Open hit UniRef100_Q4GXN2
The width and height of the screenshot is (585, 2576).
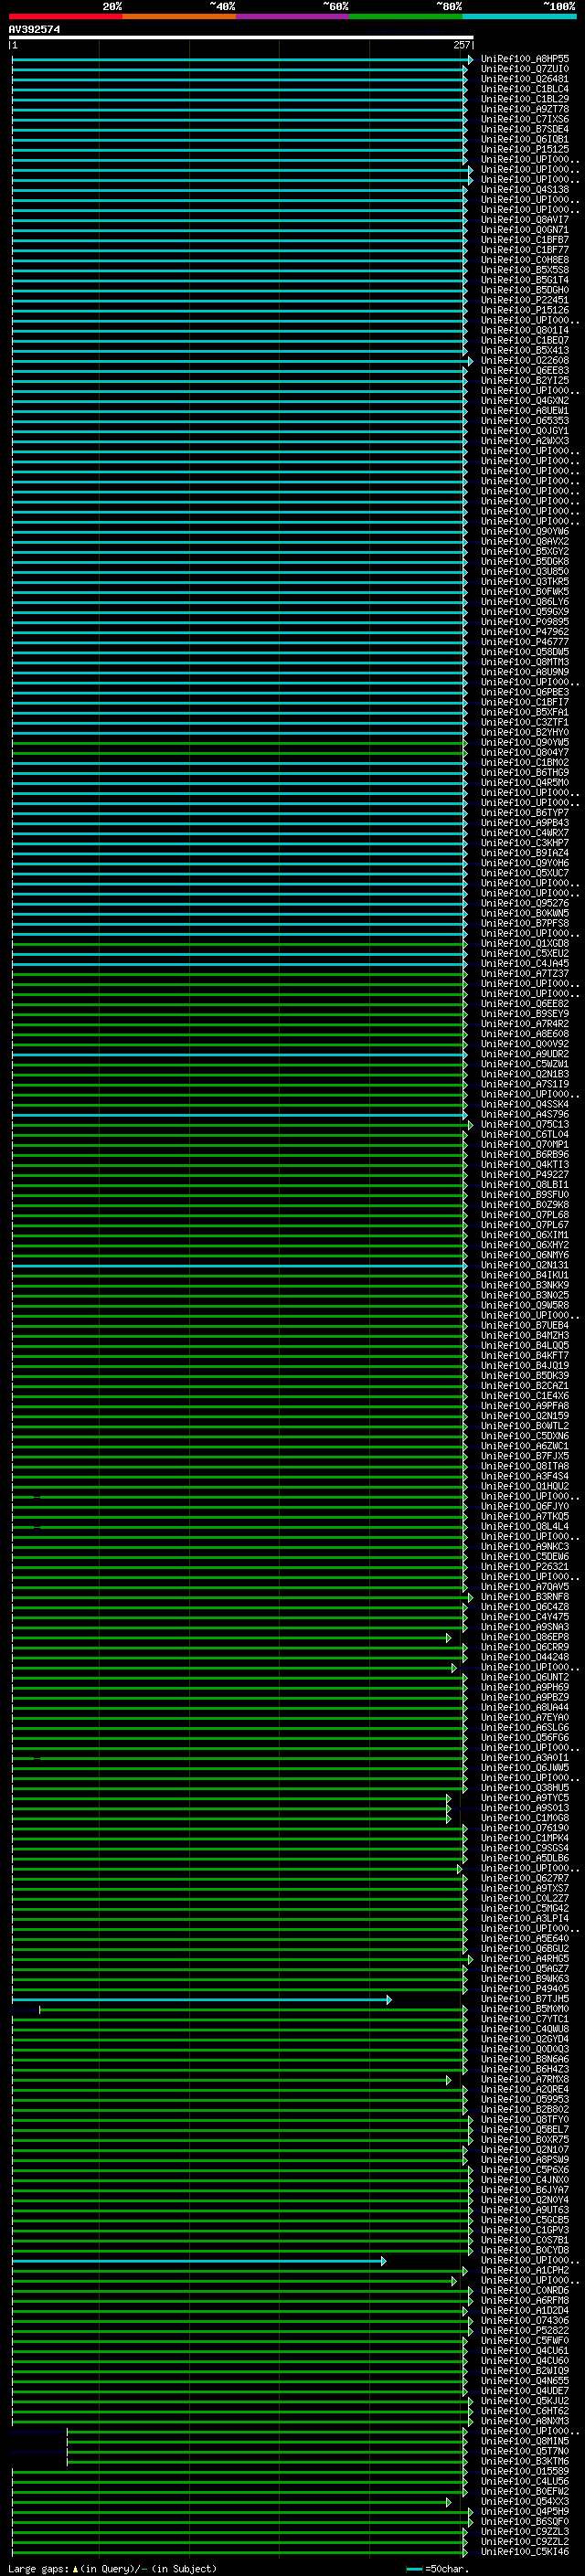[x=525, y=401]
